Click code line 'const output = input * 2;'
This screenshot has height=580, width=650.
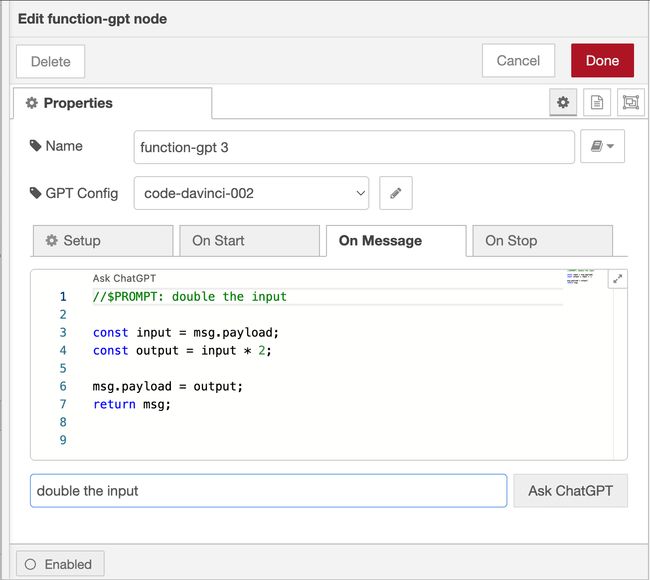(182, 351)
